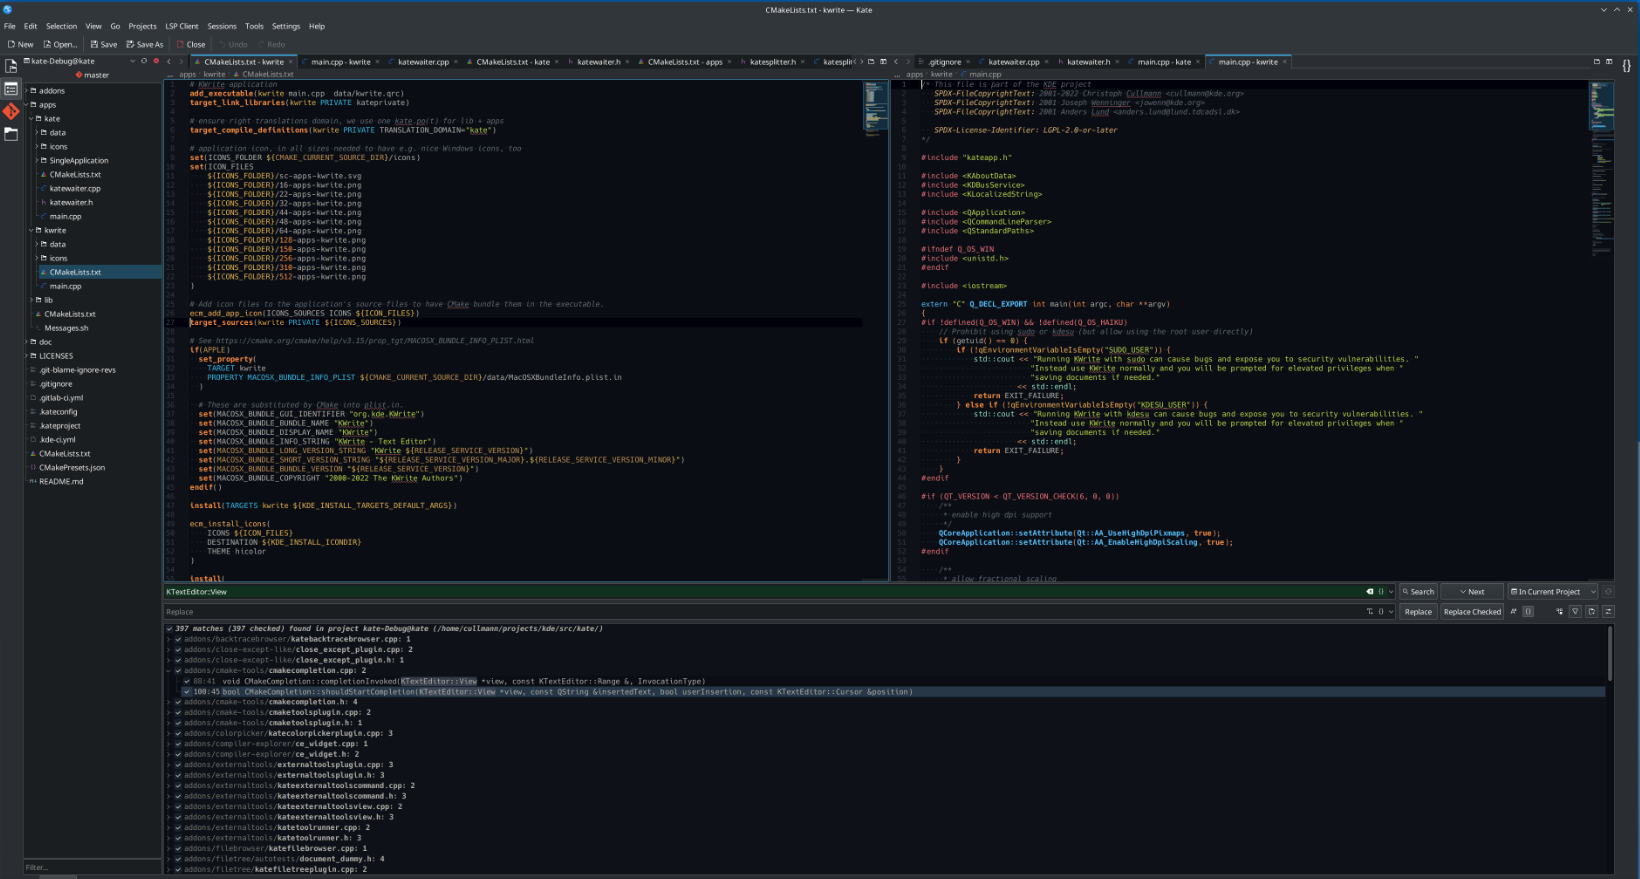The width and height of the screenshot is (1640, 879).
Task: Clear the search field text
Action: (1370, 592)
